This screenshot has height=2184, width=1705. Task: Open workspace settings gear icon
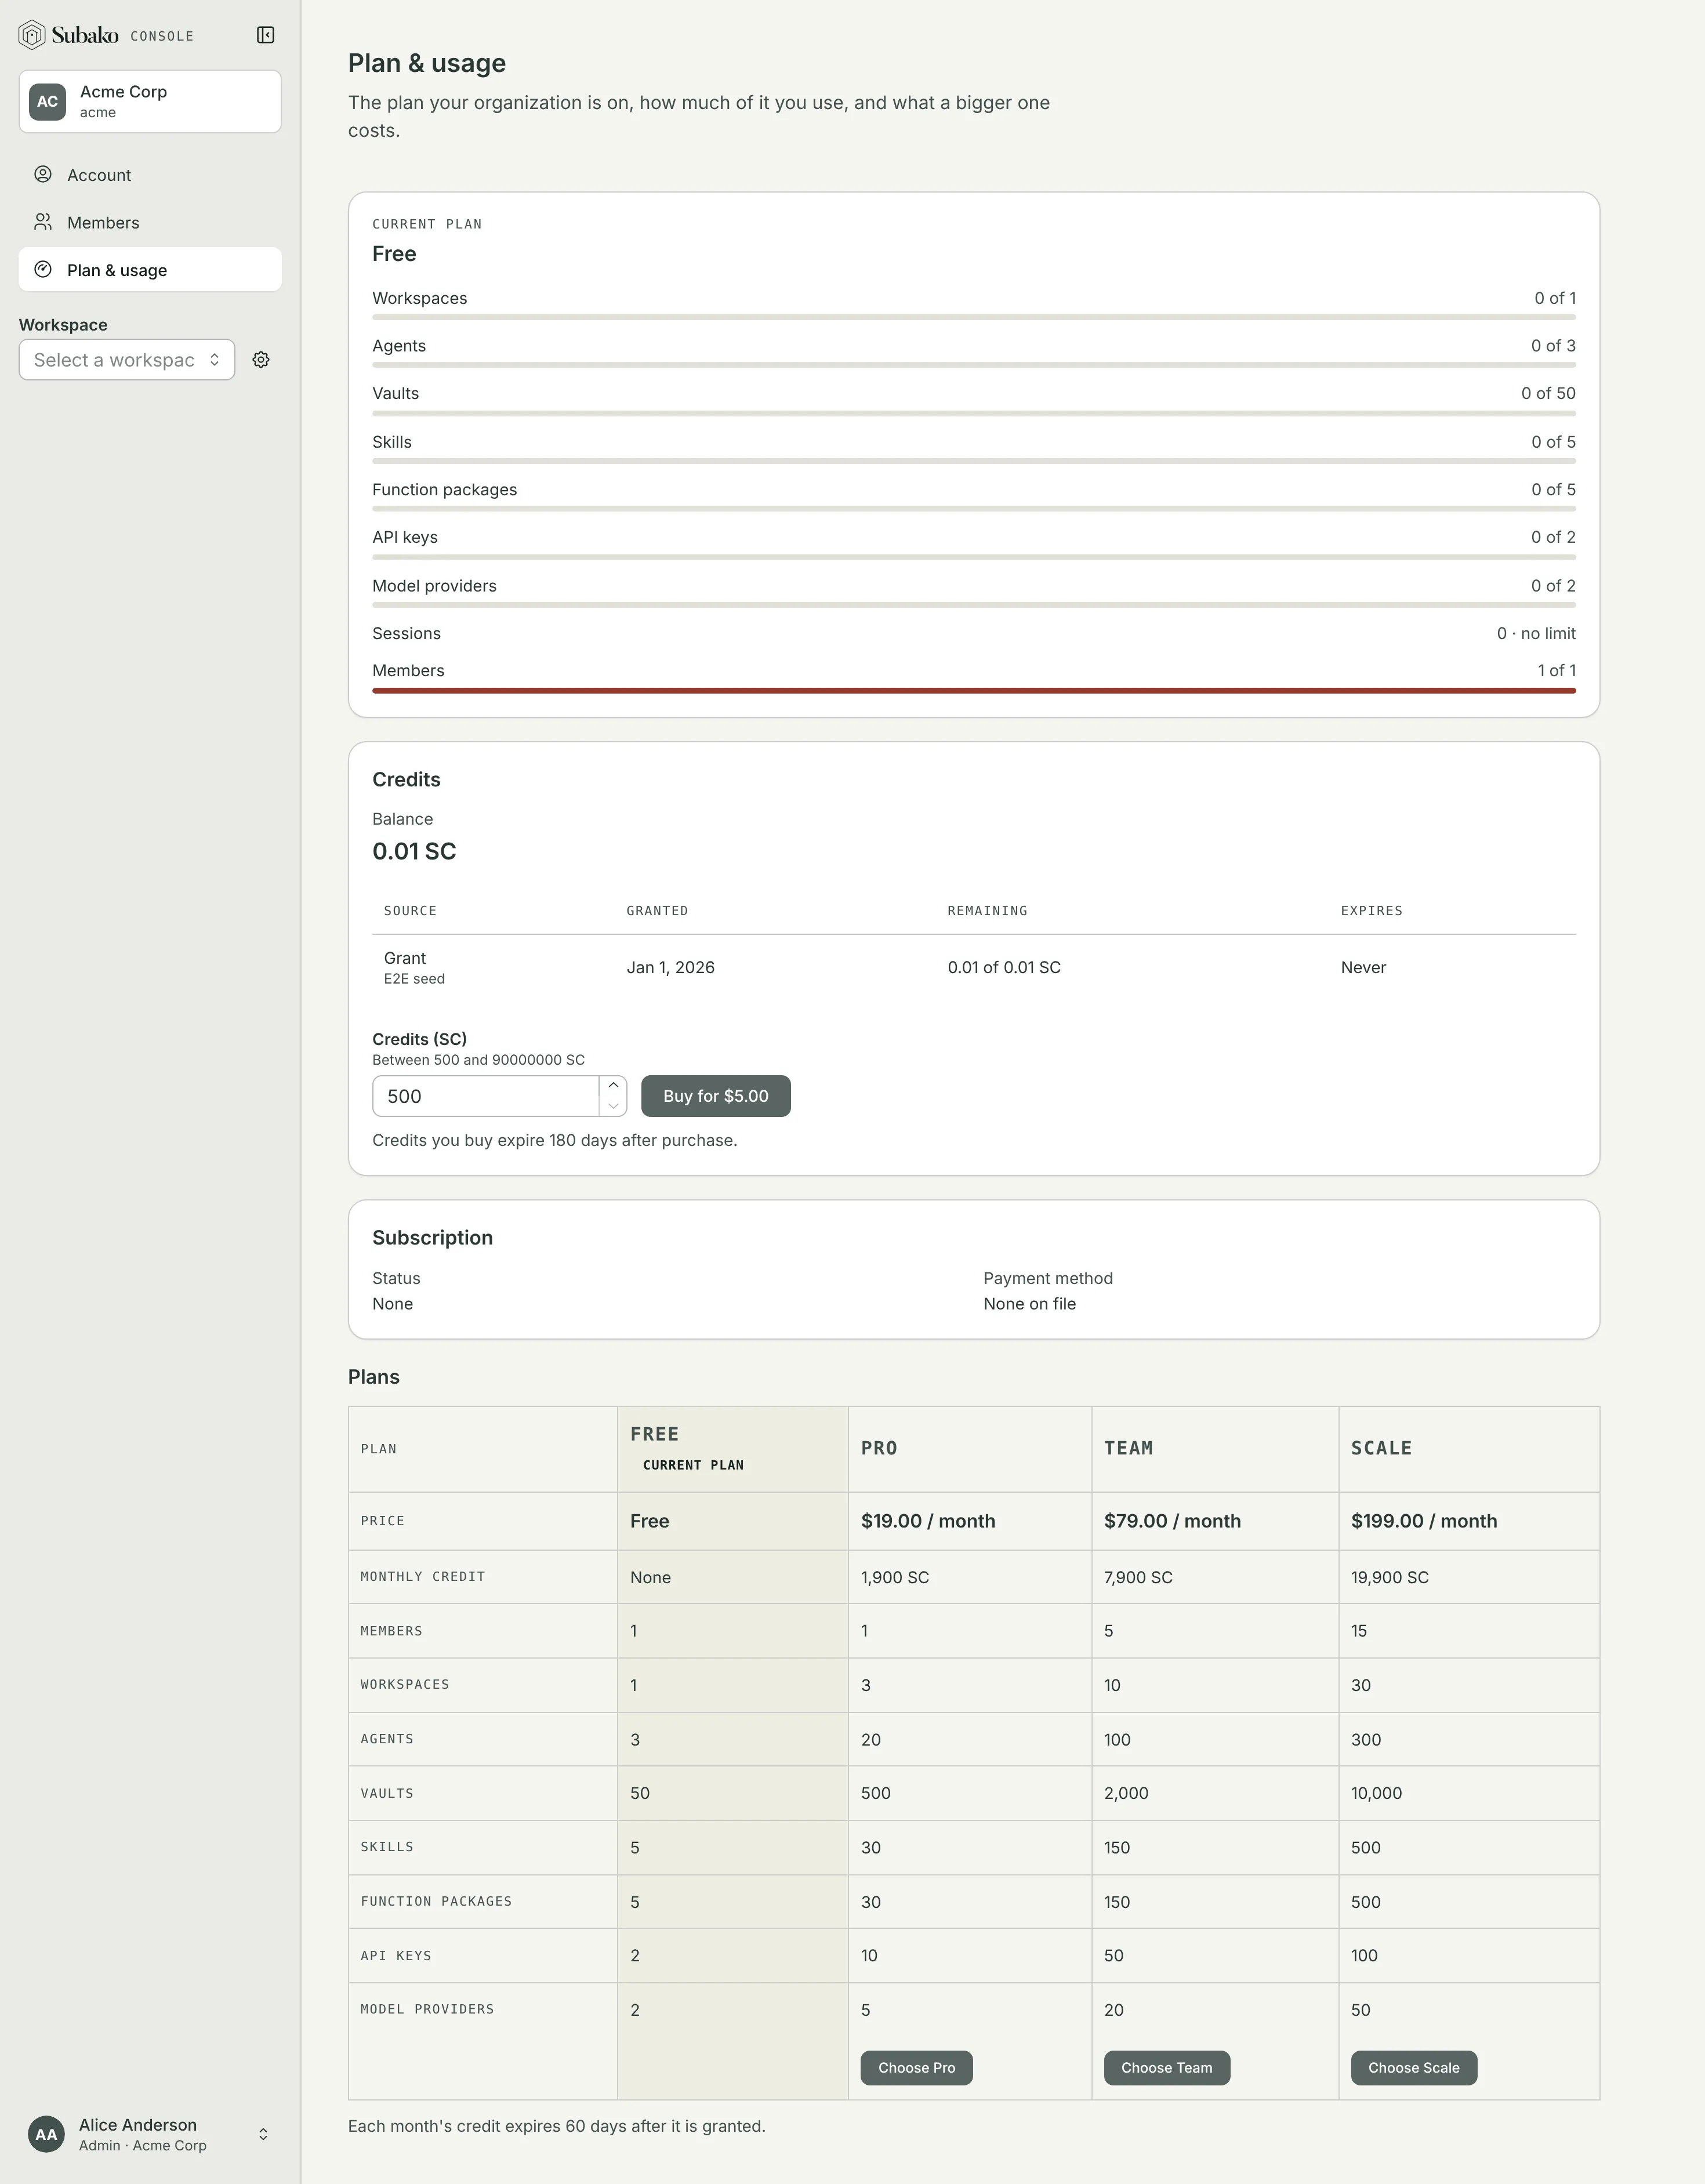coord(261,360)
